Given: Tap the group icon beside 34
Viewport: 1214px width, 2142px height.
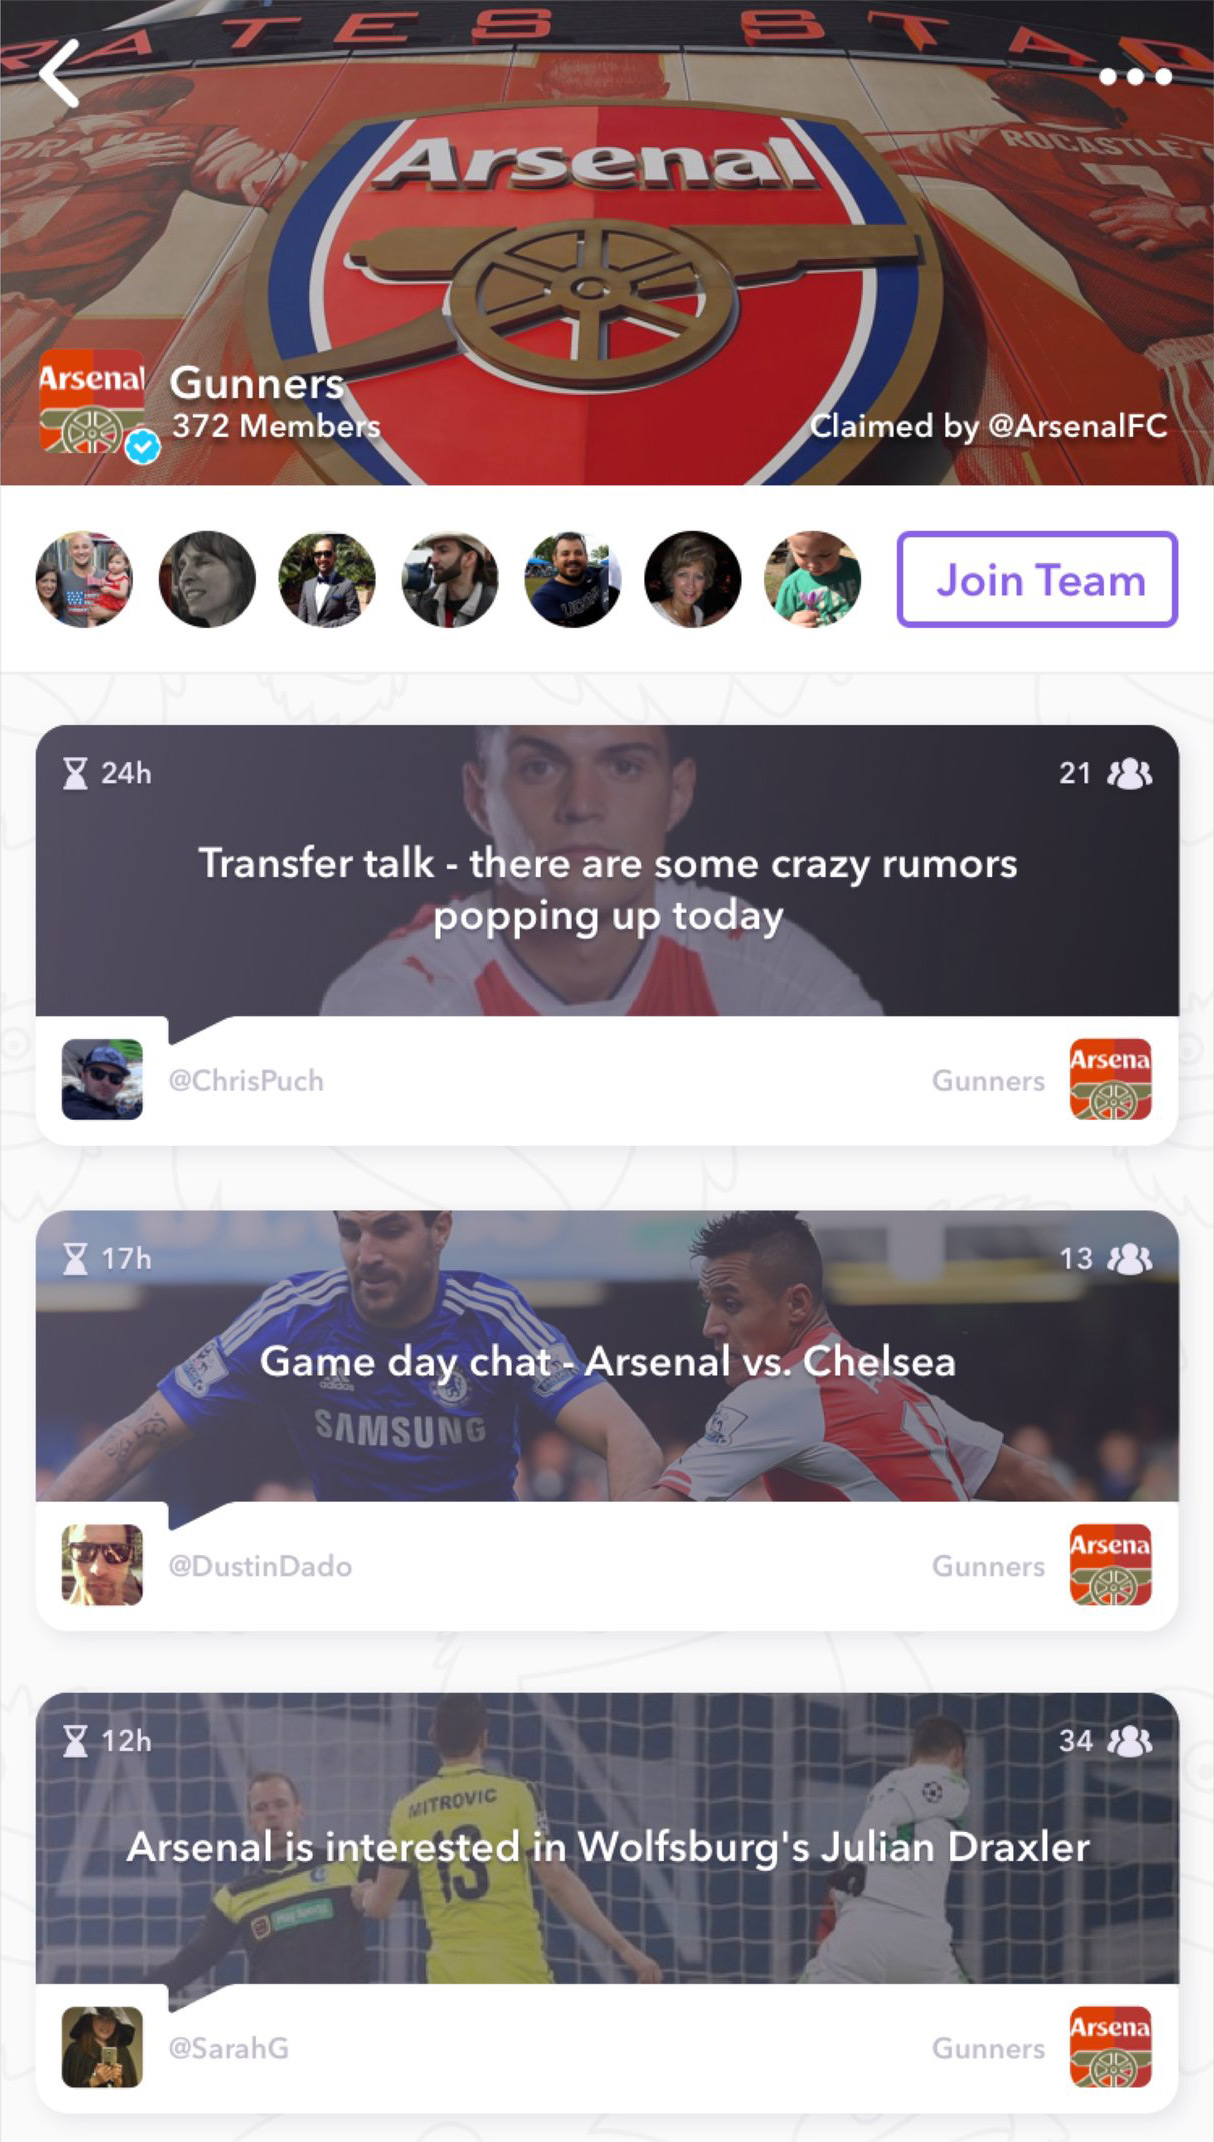Looking at the screenshot, I should (x=1130, y=1741).
